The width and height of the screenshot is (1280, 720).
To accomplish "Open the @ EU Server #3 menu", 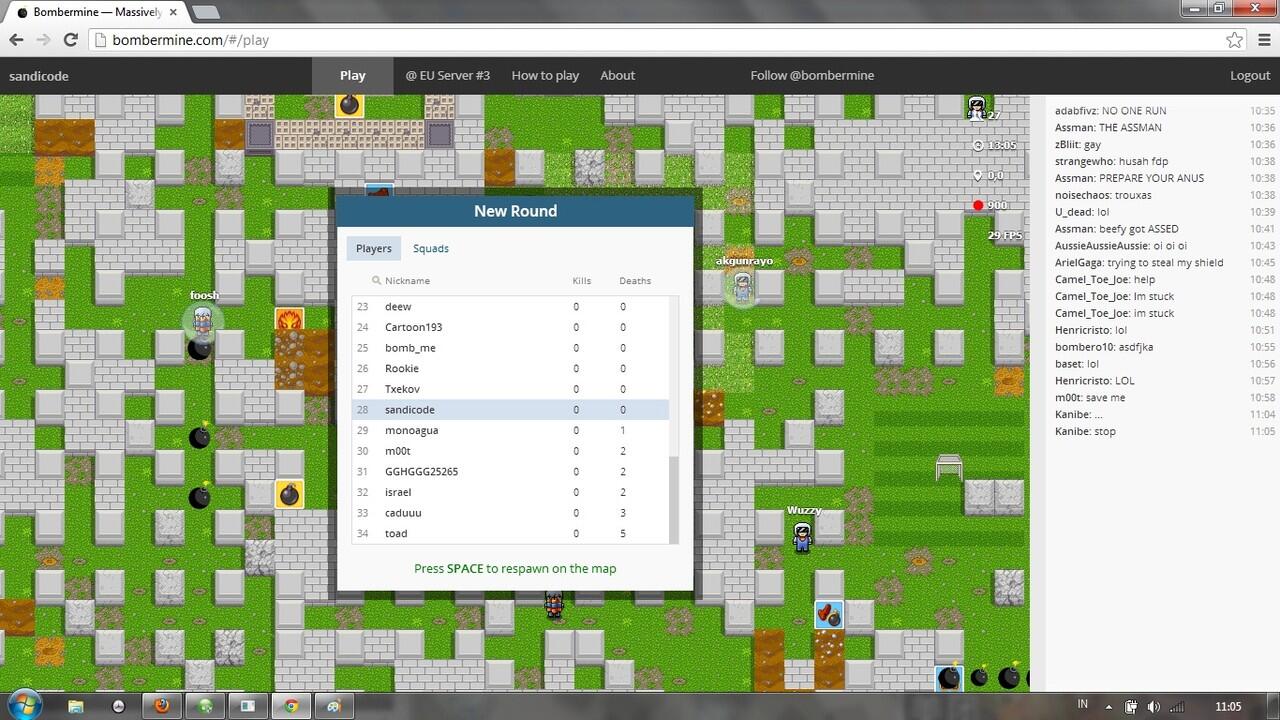I will [447, 76].
